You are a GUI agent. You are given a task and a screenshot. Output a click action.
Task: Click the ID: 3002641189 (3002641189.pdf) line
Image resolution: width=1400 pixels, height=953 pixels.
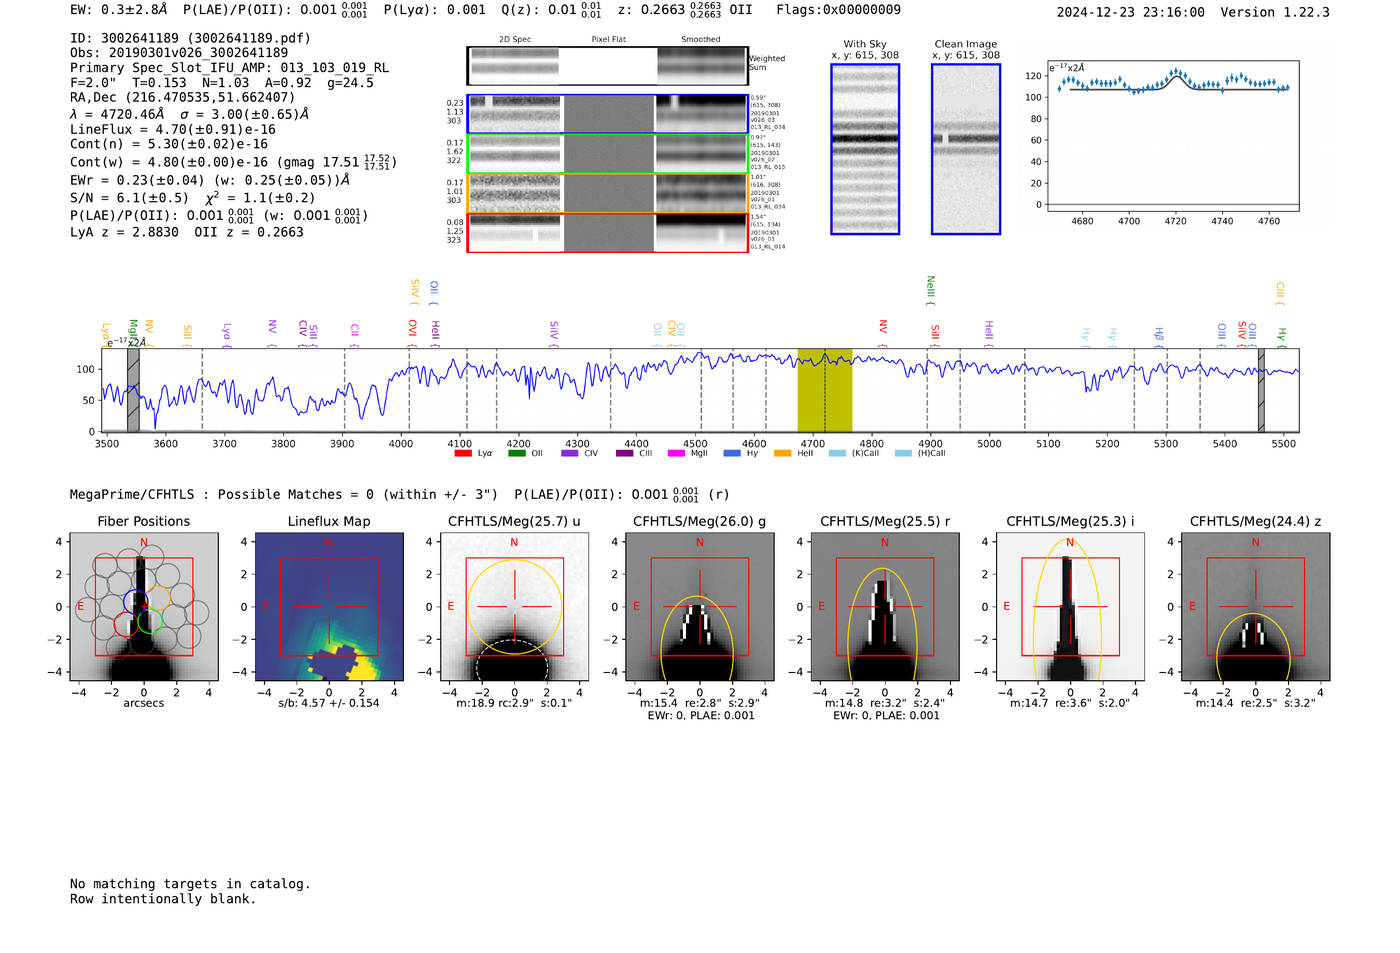(190, 38)
